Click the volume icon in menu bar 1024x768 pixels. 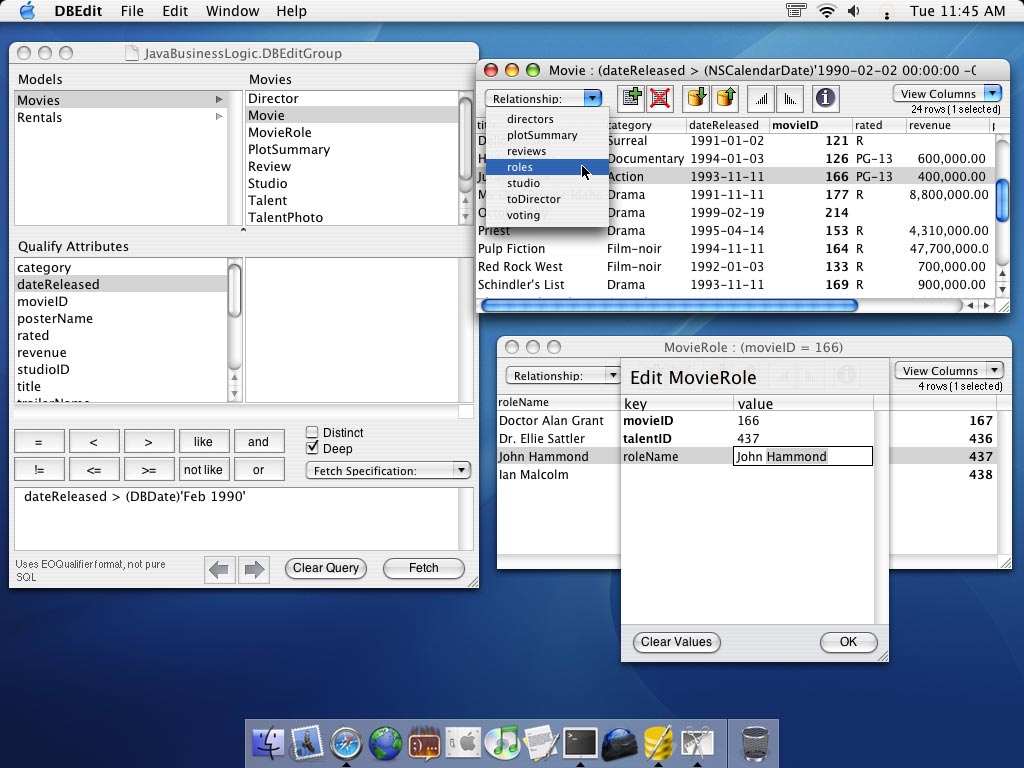tap(854, 11)
